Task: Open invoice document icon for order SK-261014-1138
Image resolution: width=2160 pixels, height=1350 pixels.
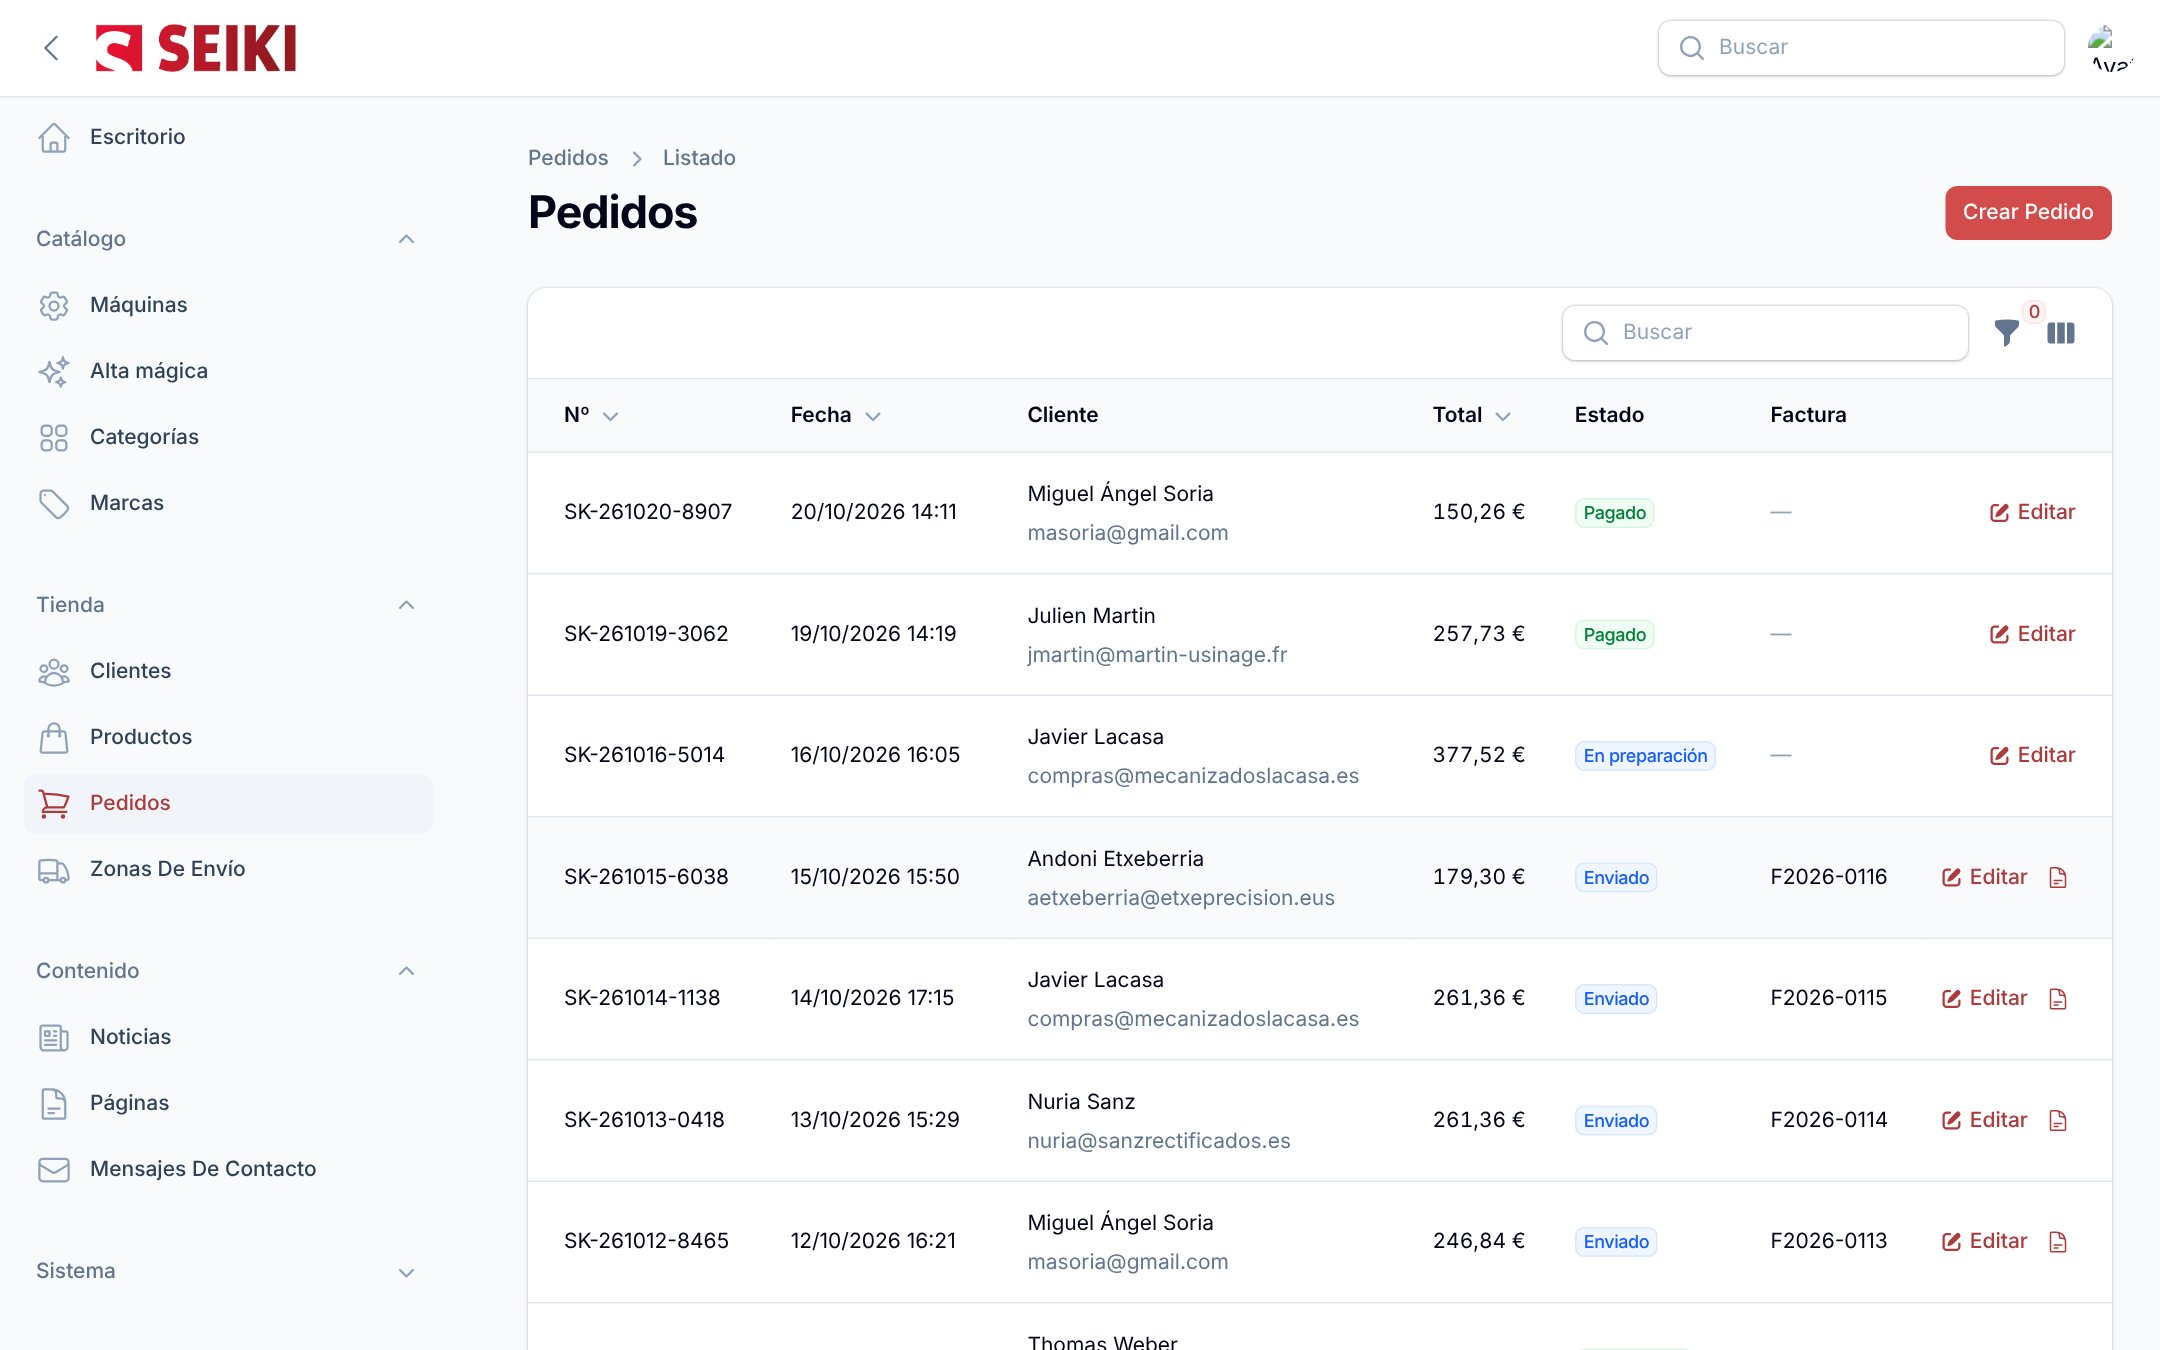Action: coord(2057,998)
